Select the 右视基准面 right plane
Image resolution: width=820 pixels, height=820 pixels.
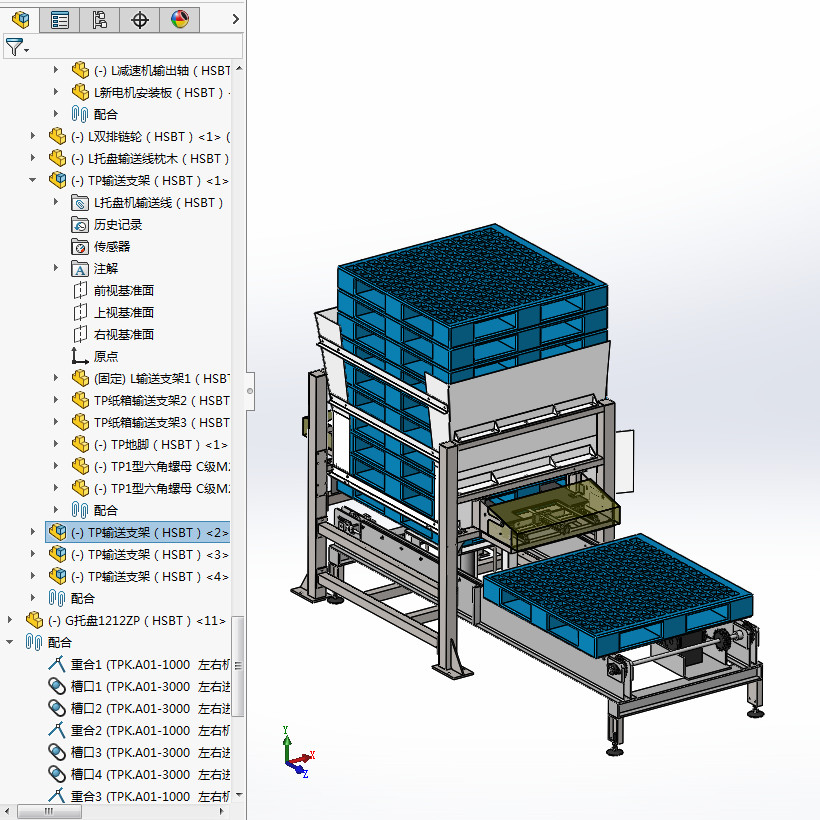[123, 335]
